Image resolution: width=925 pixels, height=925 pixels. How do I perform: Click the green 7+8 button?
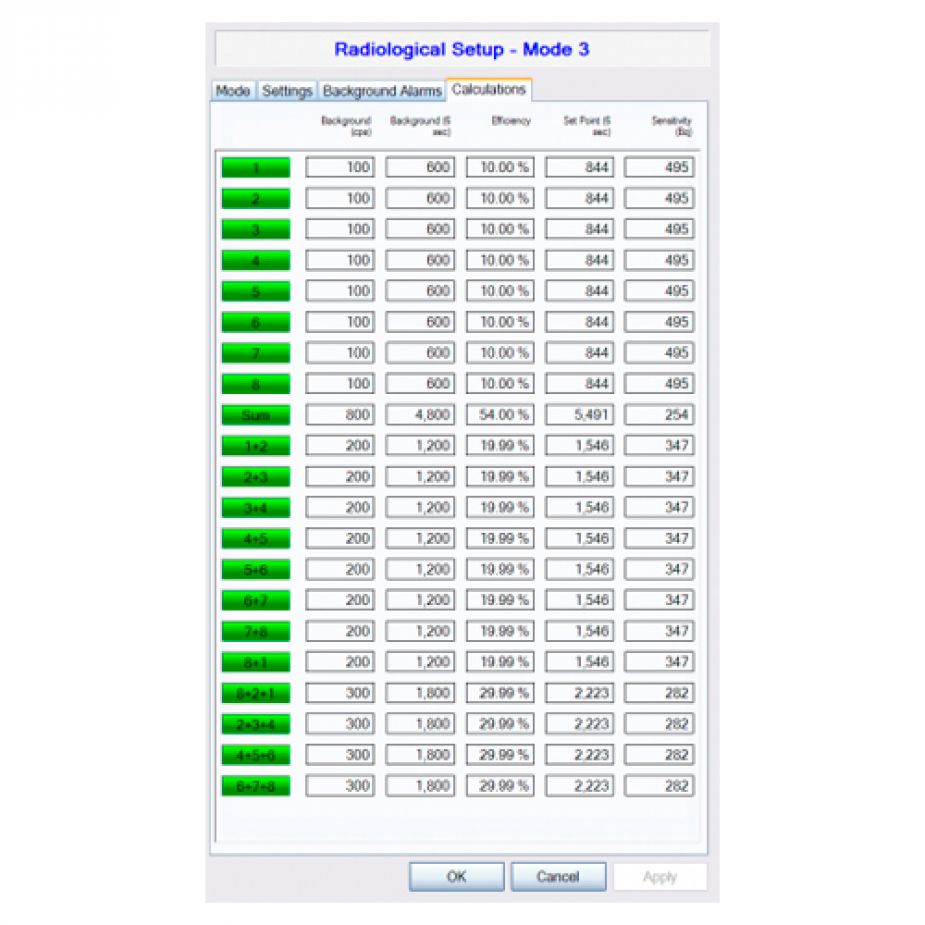[255, 631]
